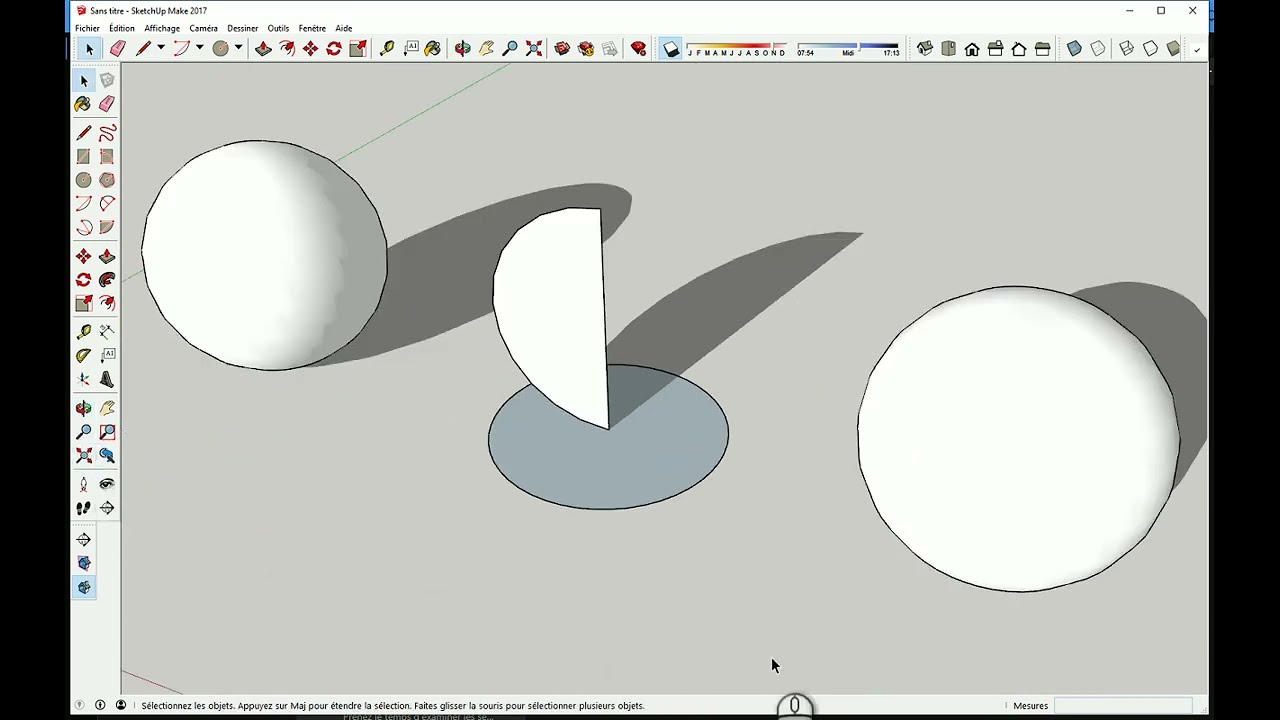
Task: Switch to Front view house icon
Action: [972, 49]
